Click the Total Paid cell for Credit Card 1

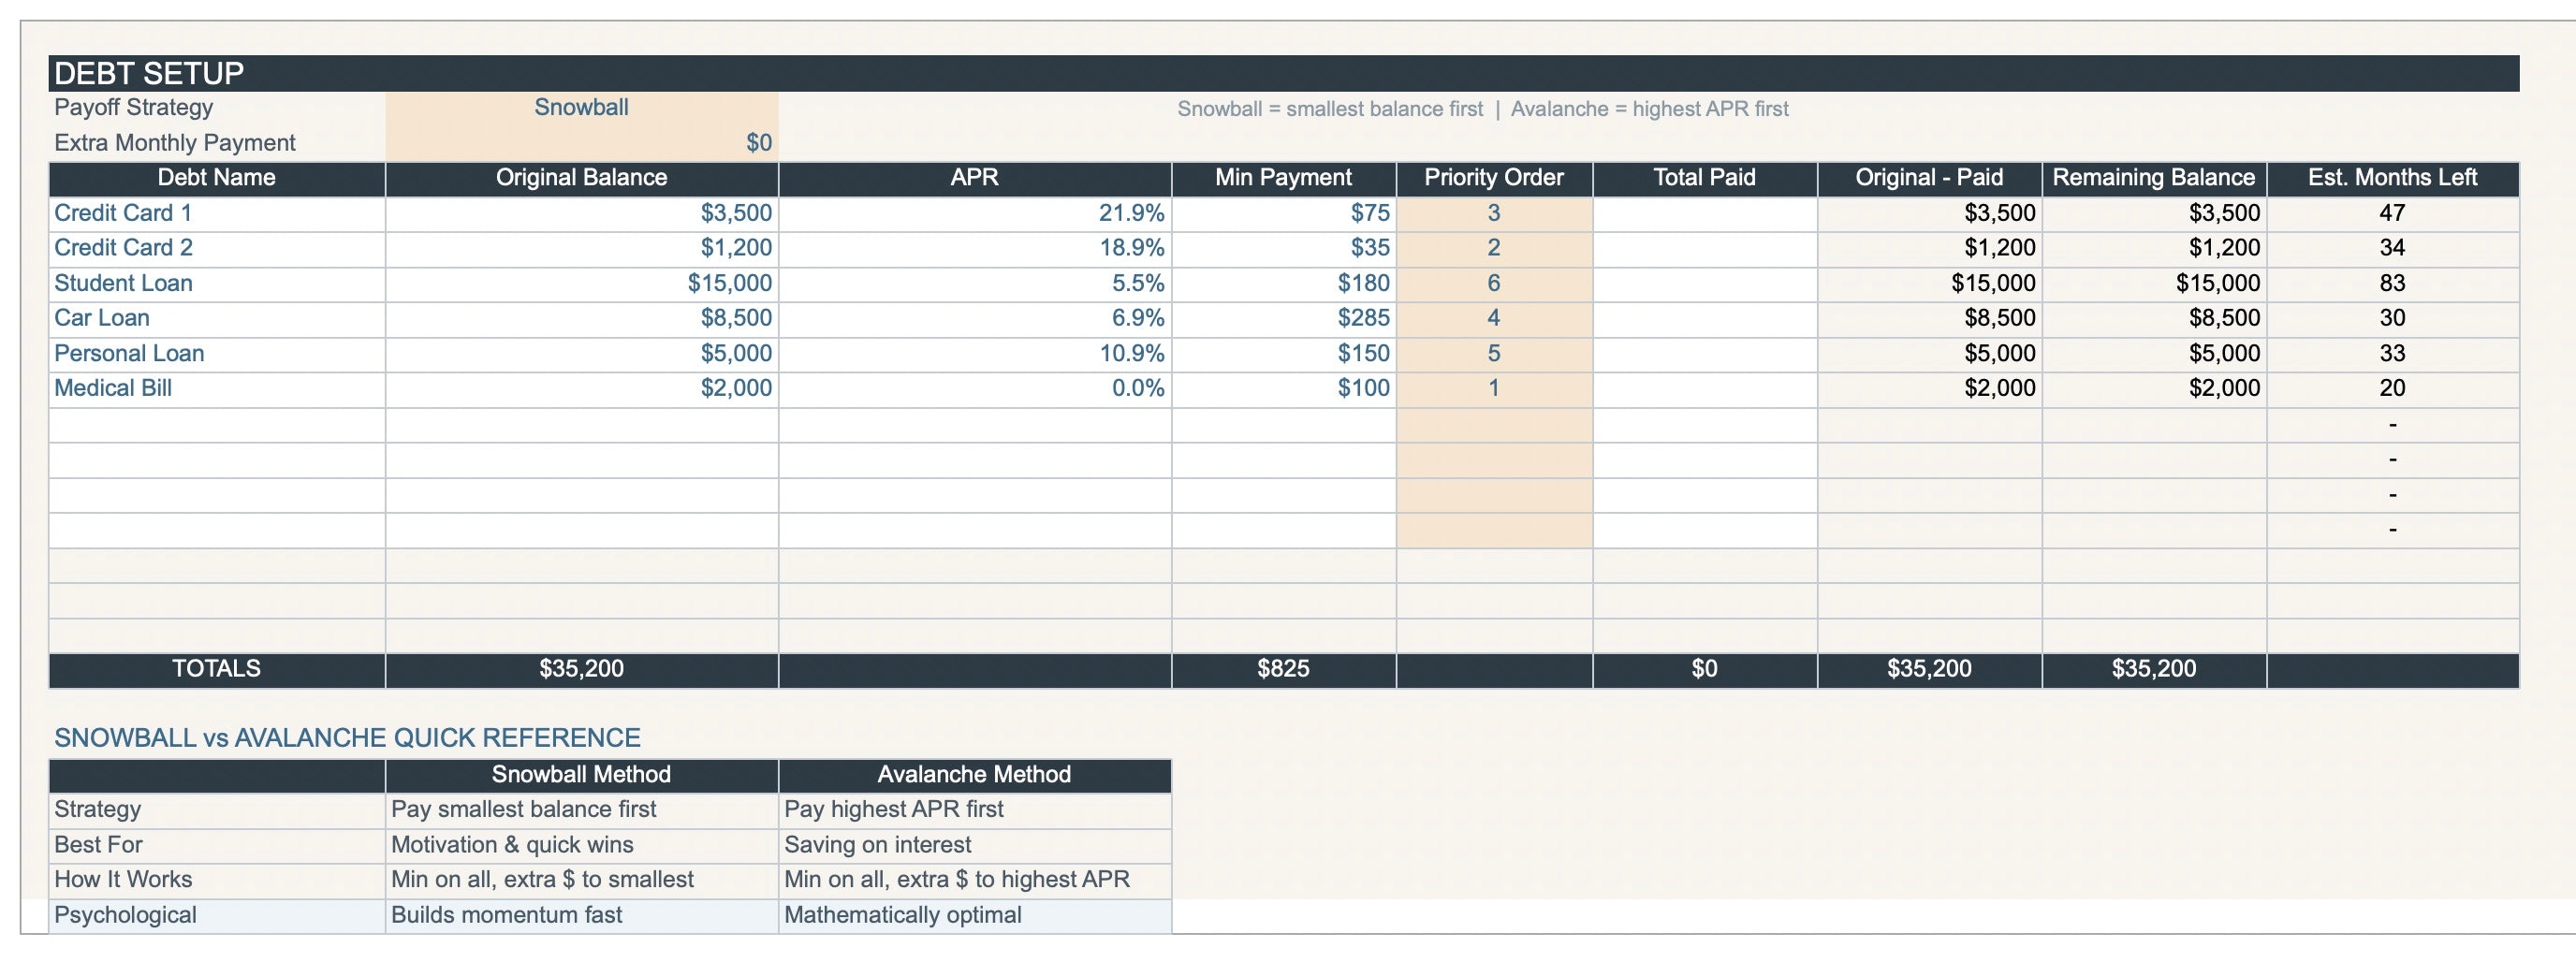(x=1705, y=214)
